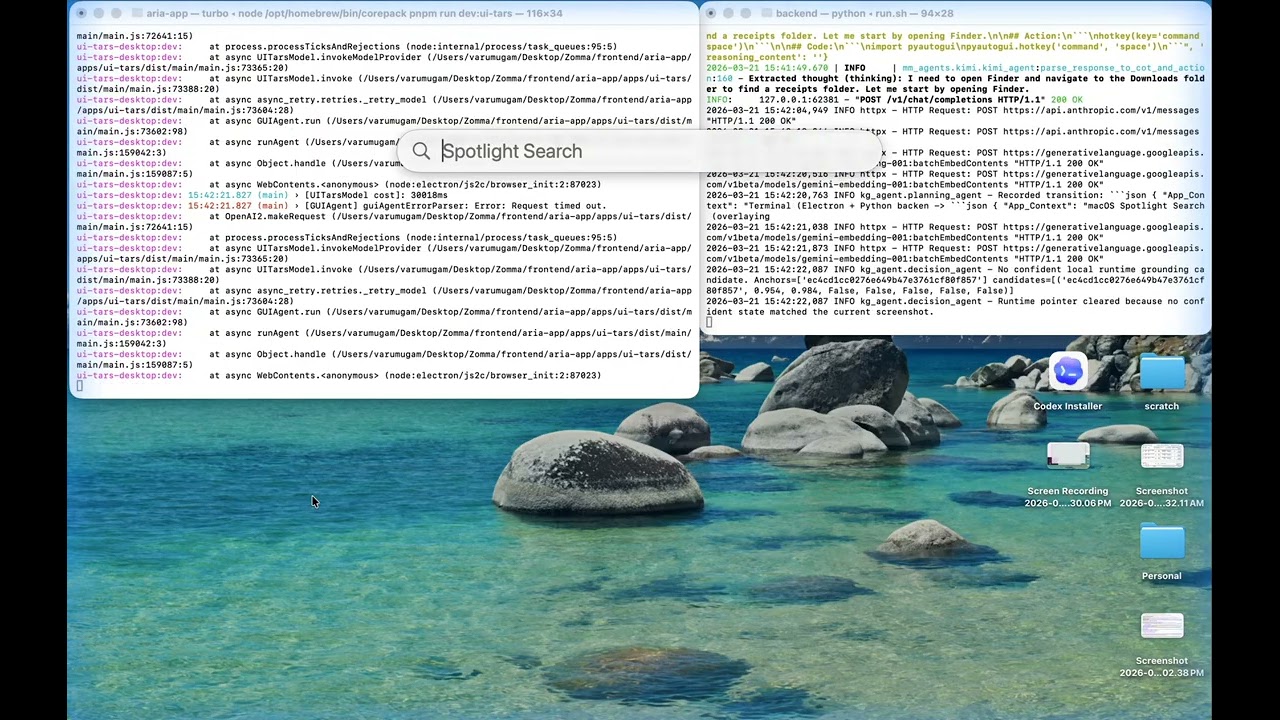The width and height of the screenshot is (1280, 720).
Task: Click the "[UITarsModel cost]: 30018ms" log line
Action: point(262,195)
